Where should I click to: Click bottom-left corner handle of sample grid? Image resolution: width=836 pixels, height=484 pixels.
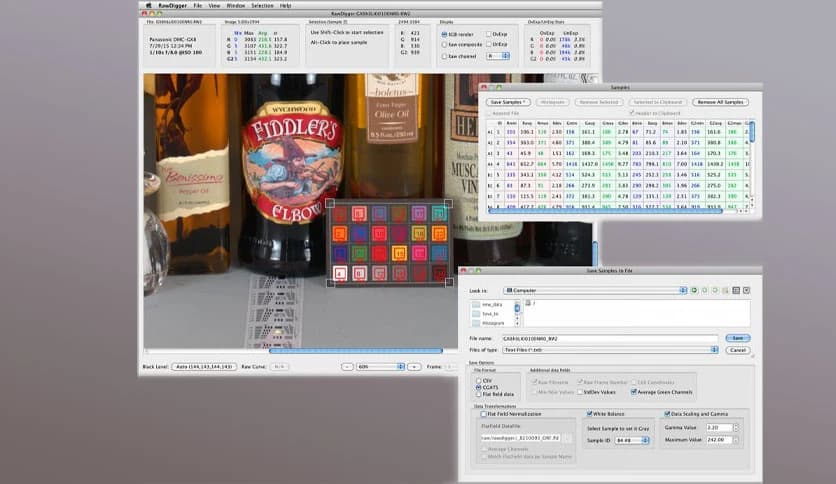[x=331, y=282]
